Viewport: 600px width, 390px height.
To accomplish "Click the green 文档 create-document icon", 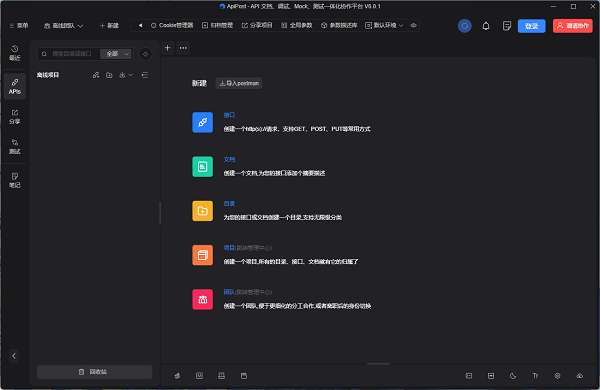I will click(x=202, y=166).
